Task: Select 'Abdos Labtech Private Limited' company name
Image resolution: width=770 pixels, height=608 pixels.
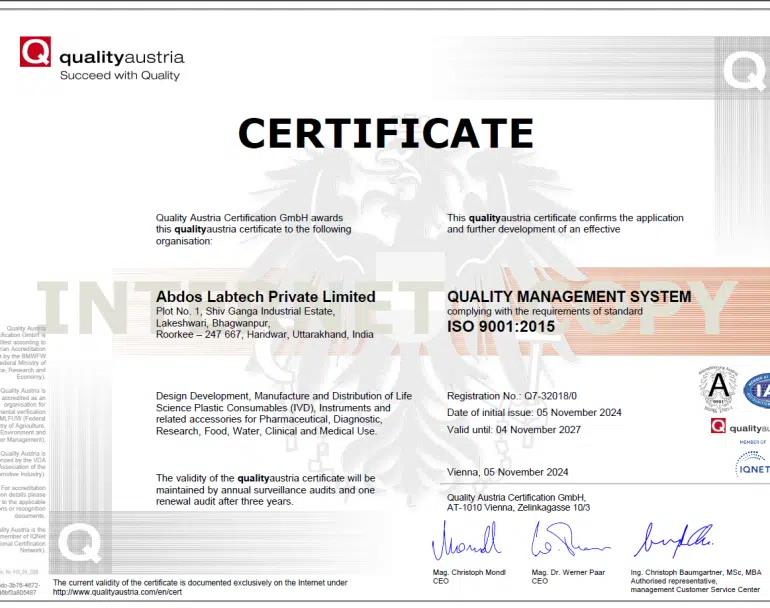Action: coord(266,297)
